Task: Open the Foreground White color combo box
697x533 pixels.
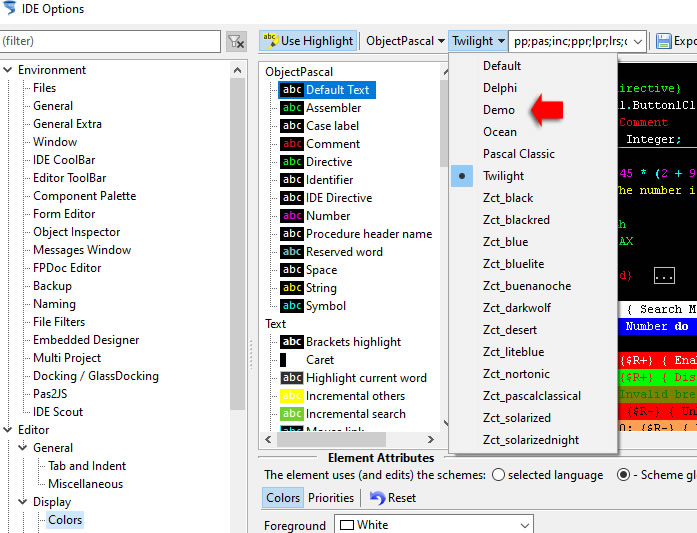Action: (x=433, y=525)
